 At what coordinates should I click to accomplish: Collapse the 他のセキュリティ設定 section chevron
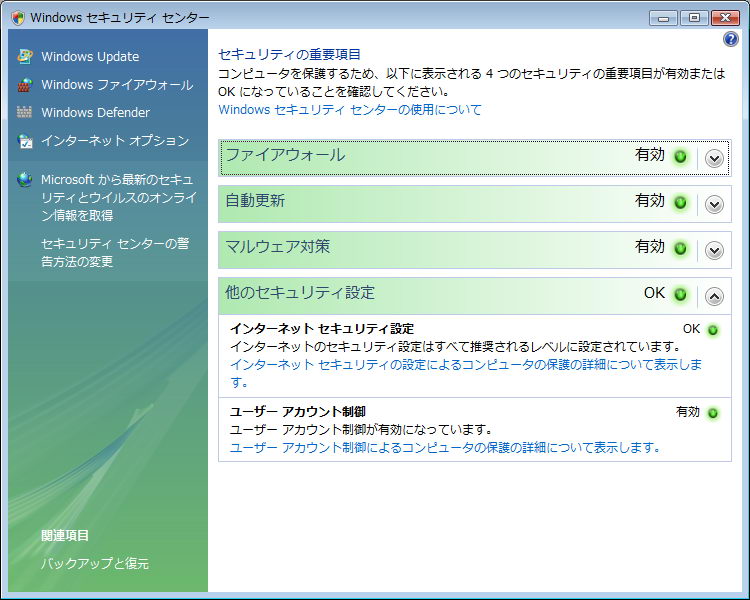point(714,296)
